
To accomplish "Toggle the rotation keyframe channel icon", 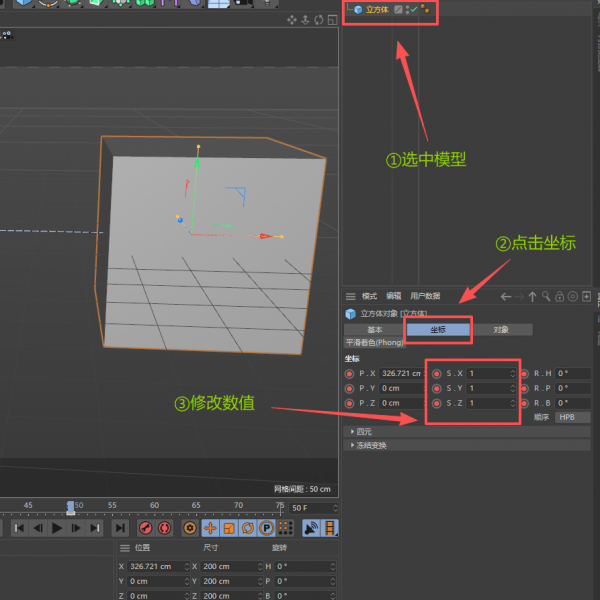I will click(248, 527).
